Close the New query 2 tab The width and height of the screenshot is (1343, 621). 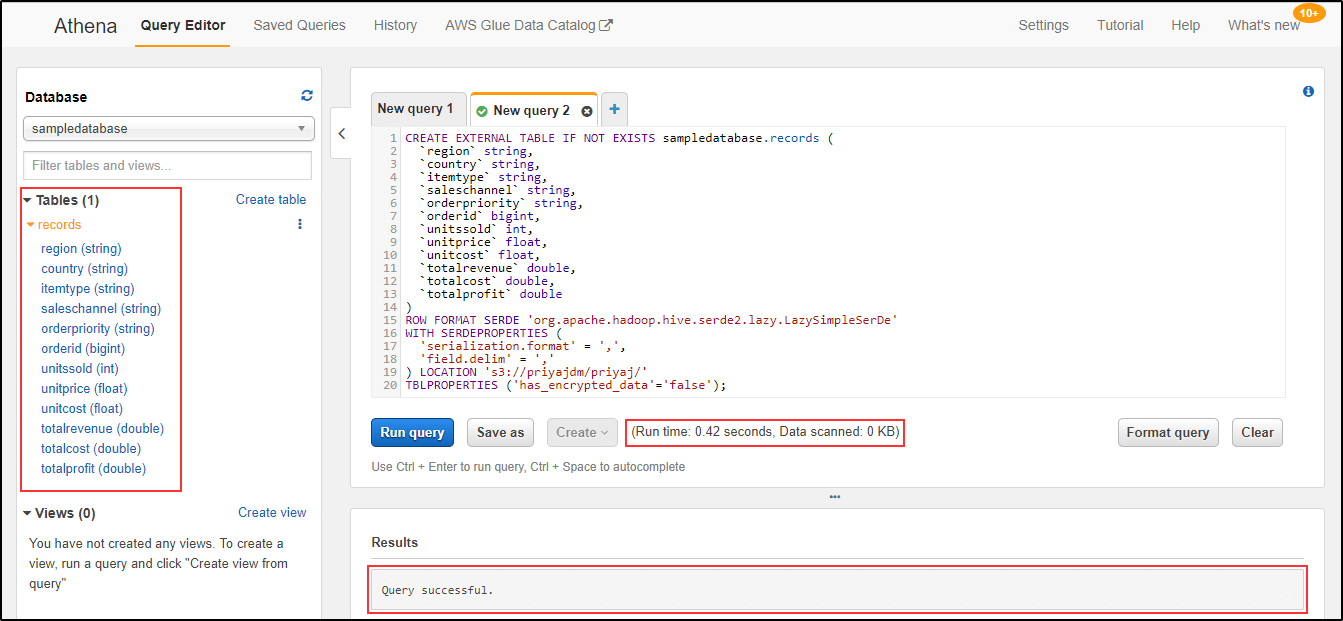[587, 111]
